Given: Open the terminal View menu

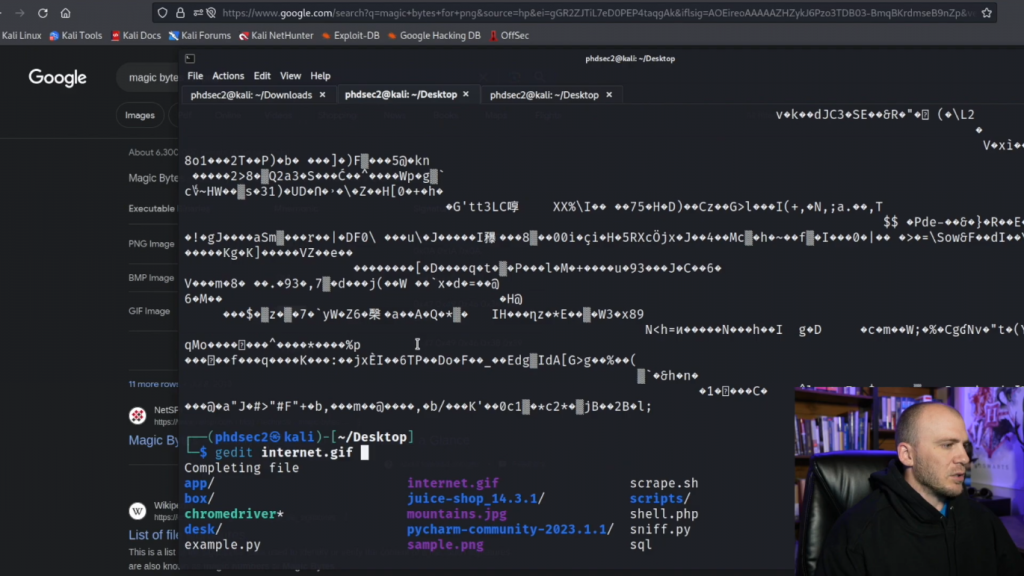Looking at the screenshot, I should (290, 76).
